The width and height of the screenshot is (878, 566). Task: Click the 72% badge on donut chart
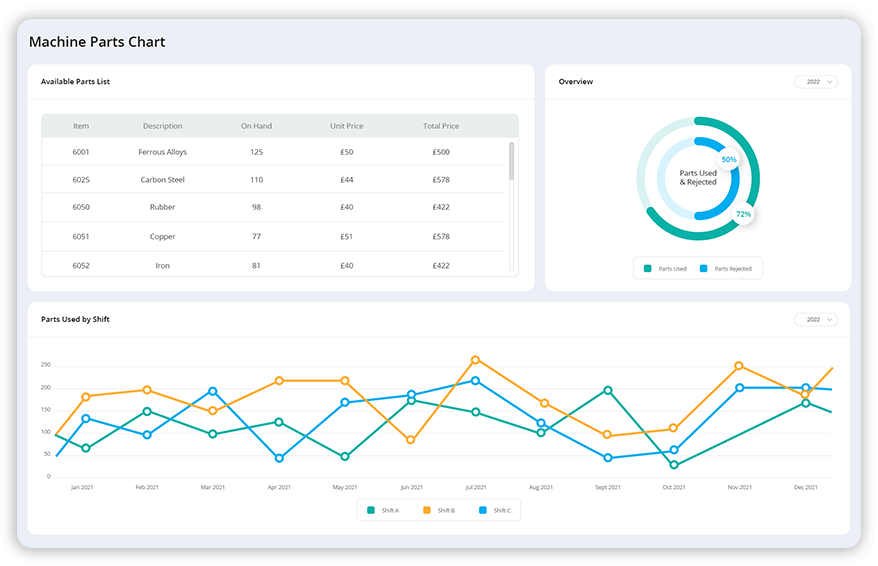point(743,214)
